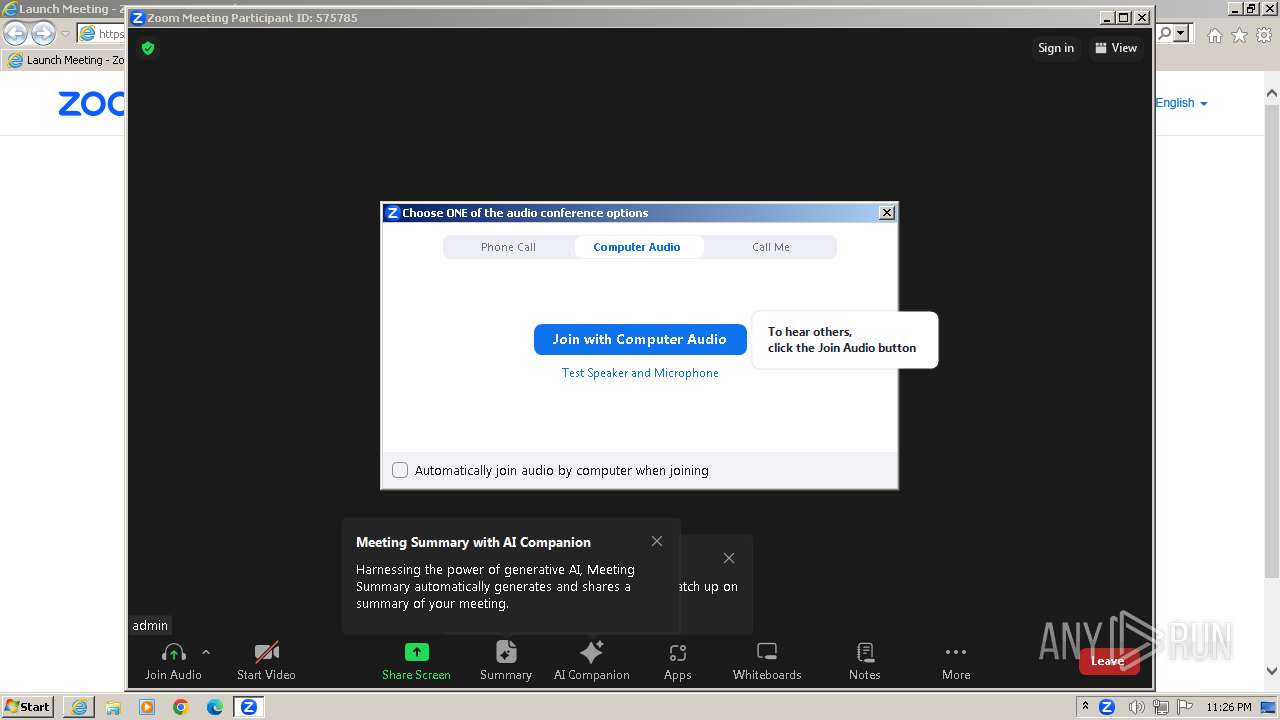The image size is (1280, 720).
Task: Launch AI Companion from the toolbar
Action: tap(592, 661)
